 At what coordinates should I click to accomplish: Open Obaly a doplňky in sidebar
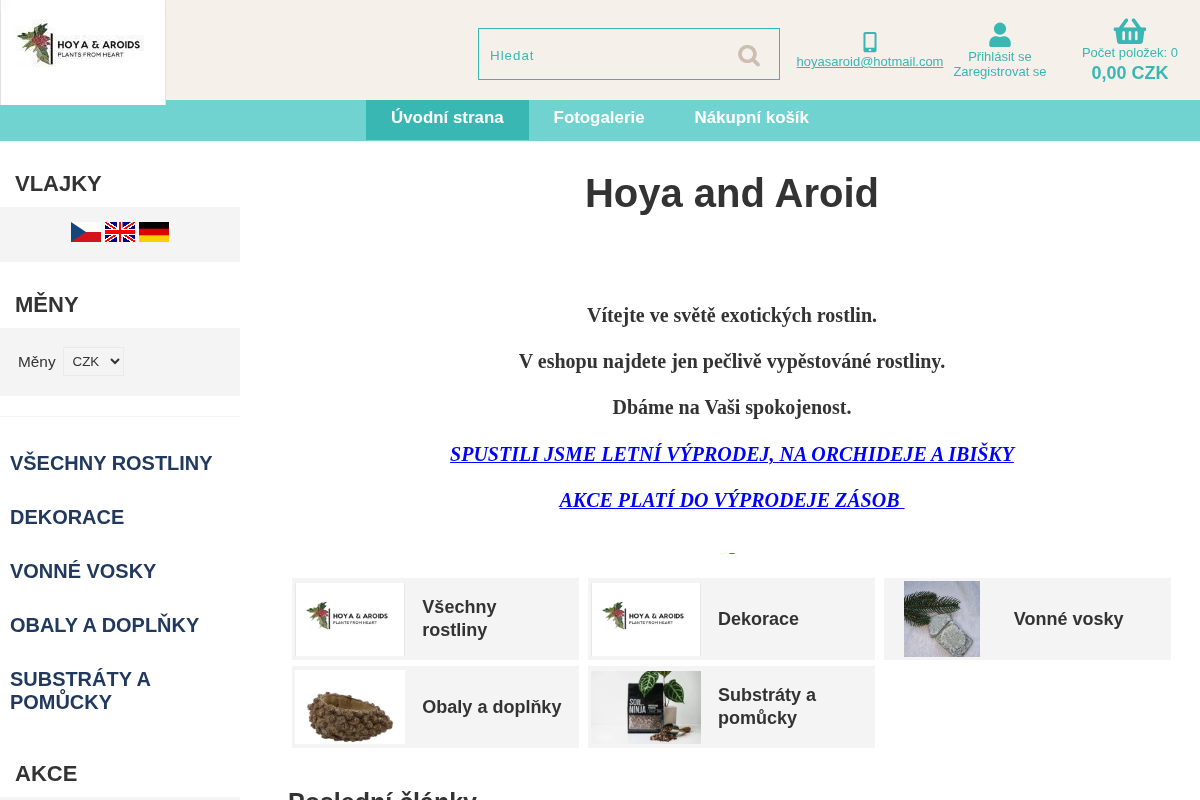tap(105, 625)
